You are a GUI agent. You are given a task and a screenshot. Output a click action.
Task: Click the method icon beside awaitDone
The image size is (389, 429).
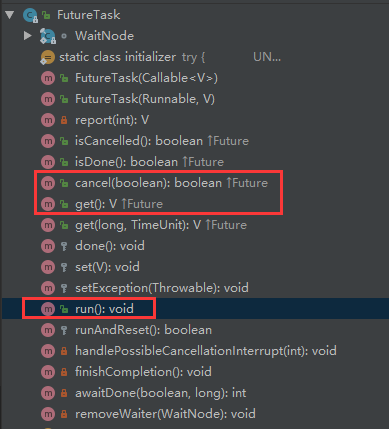(x=48, y=393)
